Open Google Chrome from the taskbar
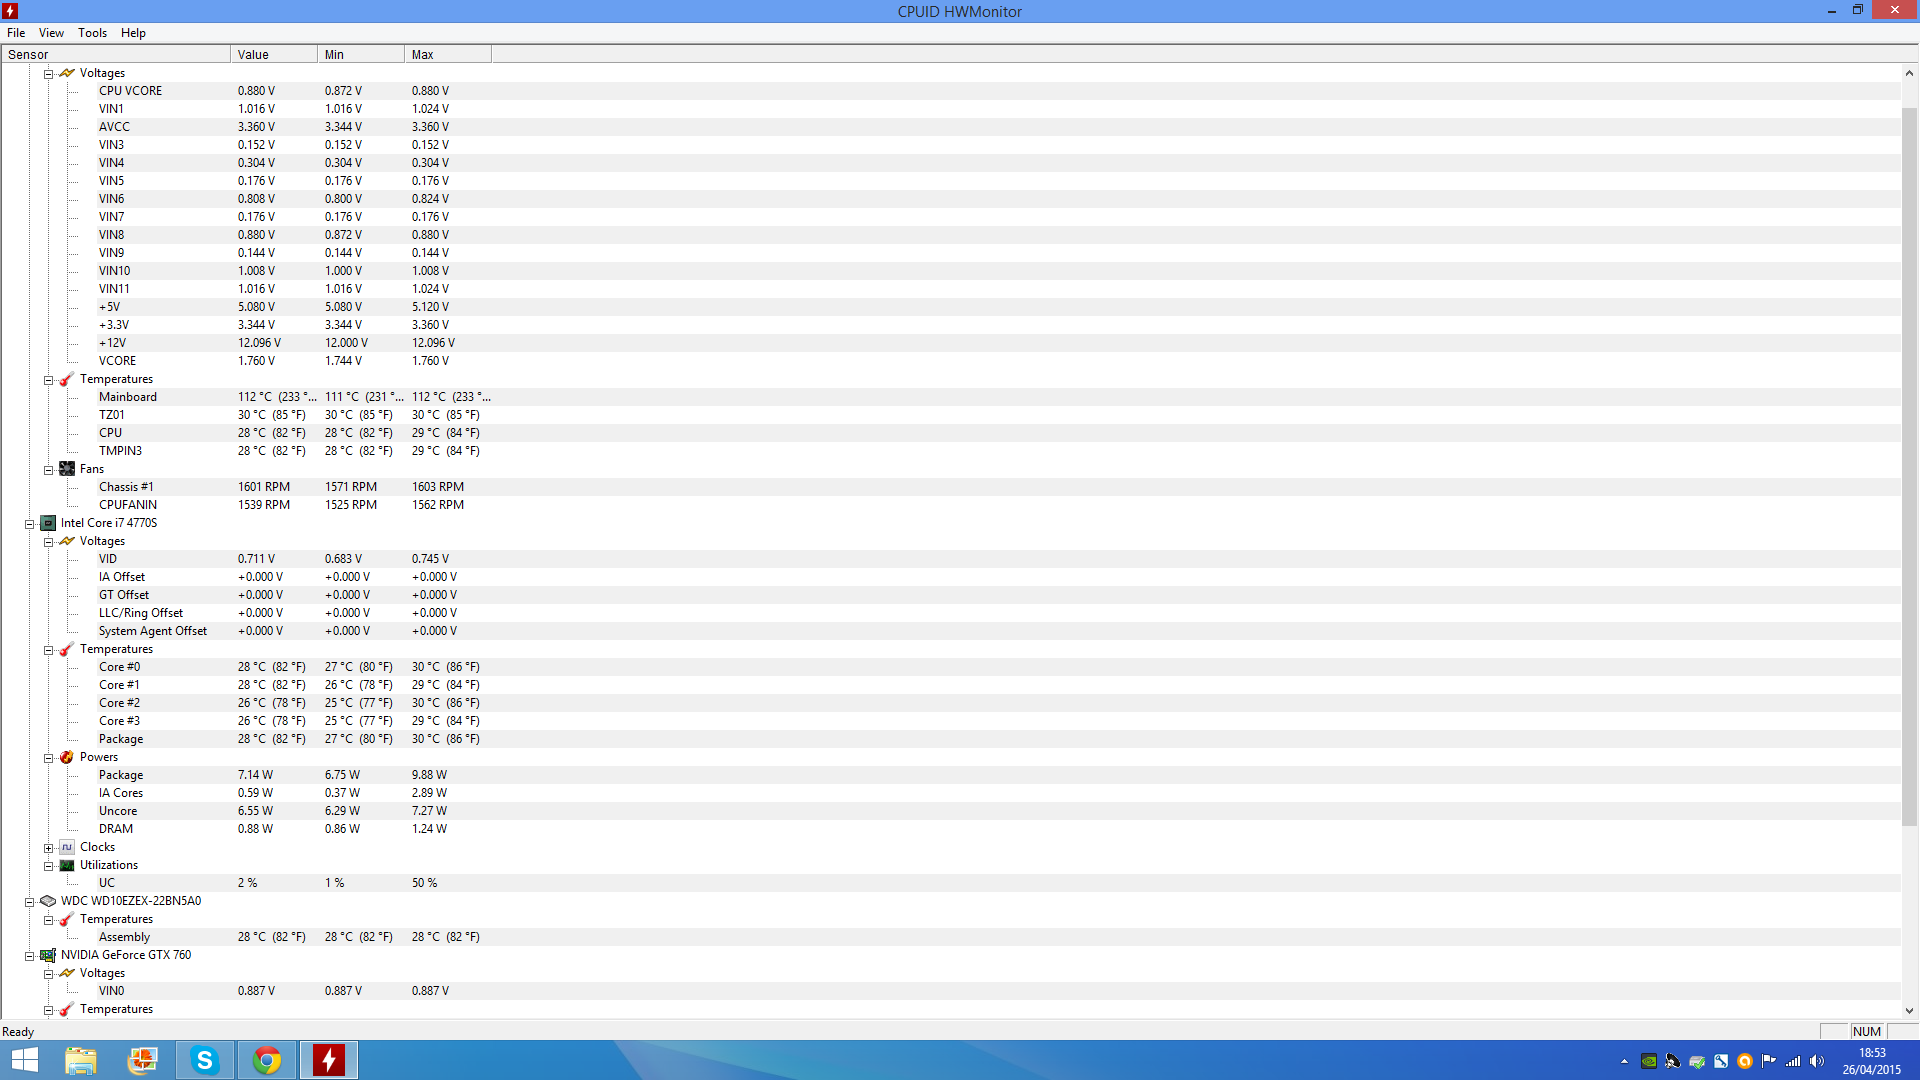This screenshot has width=1920, height=1080. [267, 1060]
